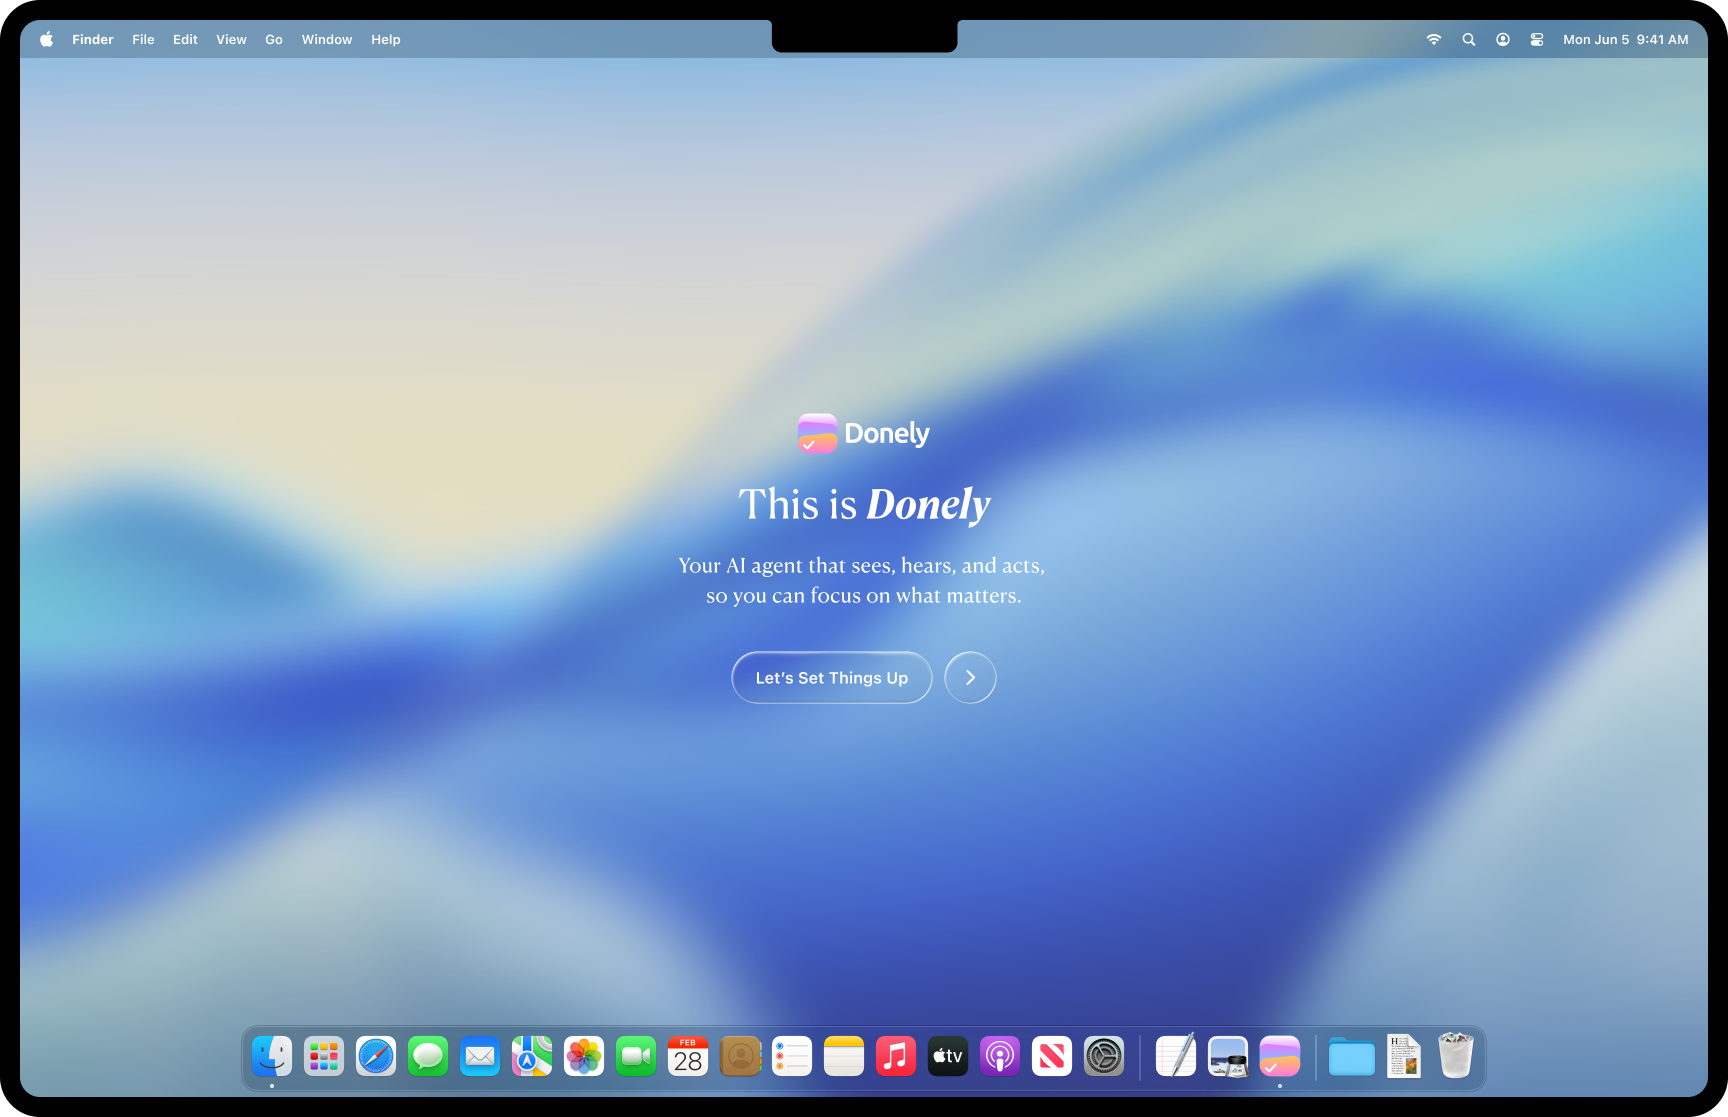Open Contacts from the Dock
This screenshot has height=1117, width=1728.
point(740,1056)
